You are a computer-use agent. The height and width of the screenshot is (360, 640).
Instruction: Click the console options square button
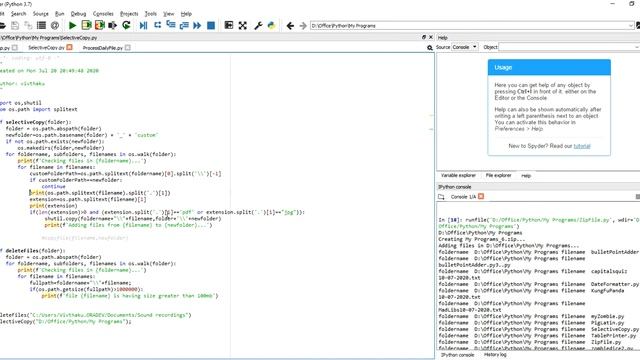(638, 197)
